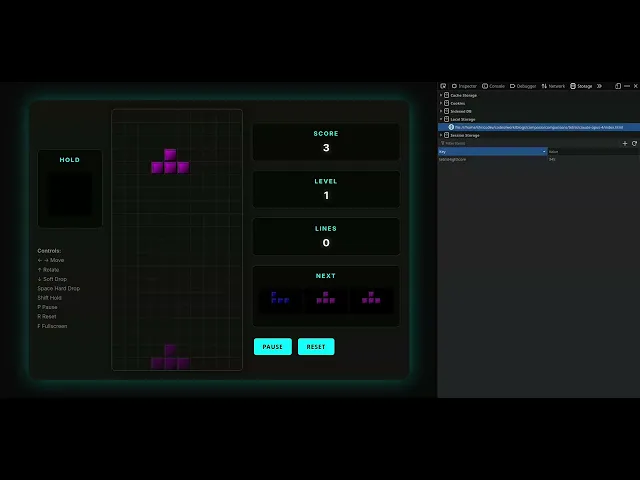Refresh storage items with the reload icon
The height and width of the screenshot is (480, 640).
point(634,143)
